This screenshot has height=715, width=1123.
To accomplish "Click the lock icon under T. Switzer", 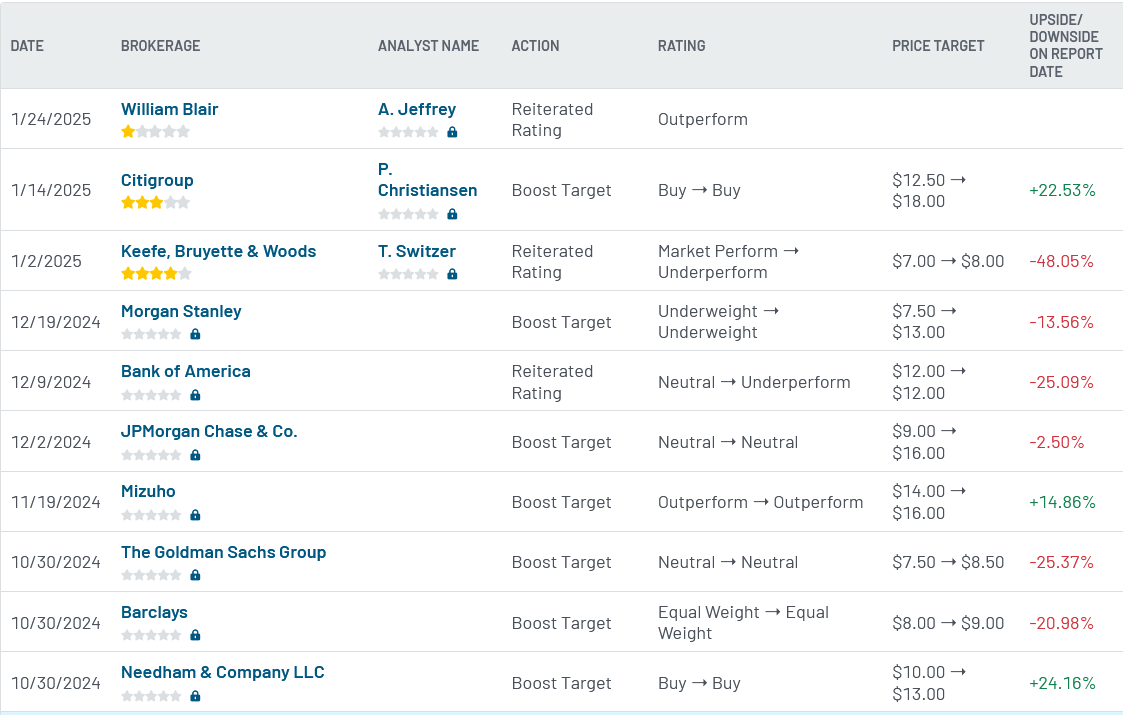I will pyautogui.click(x=452, y=274).
